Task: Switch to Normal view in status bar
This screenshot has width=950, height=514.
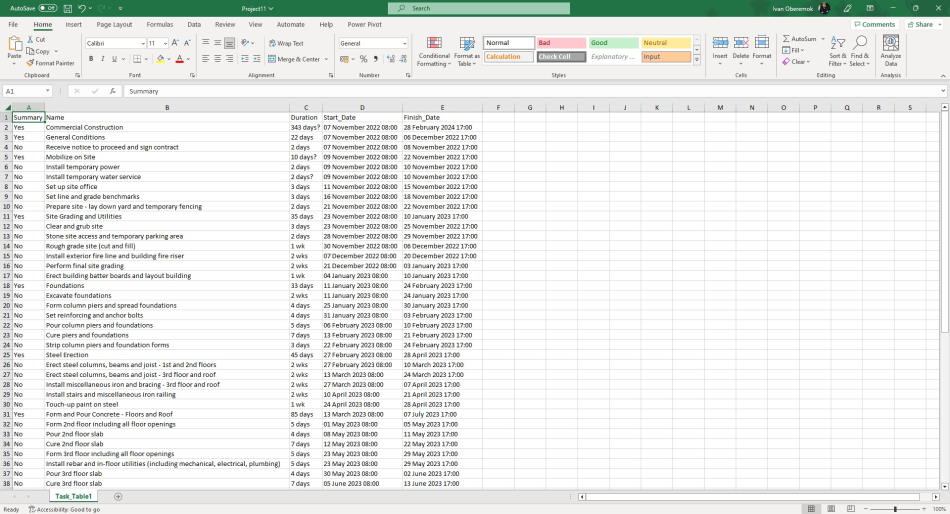Action: [x=811, y=509]
